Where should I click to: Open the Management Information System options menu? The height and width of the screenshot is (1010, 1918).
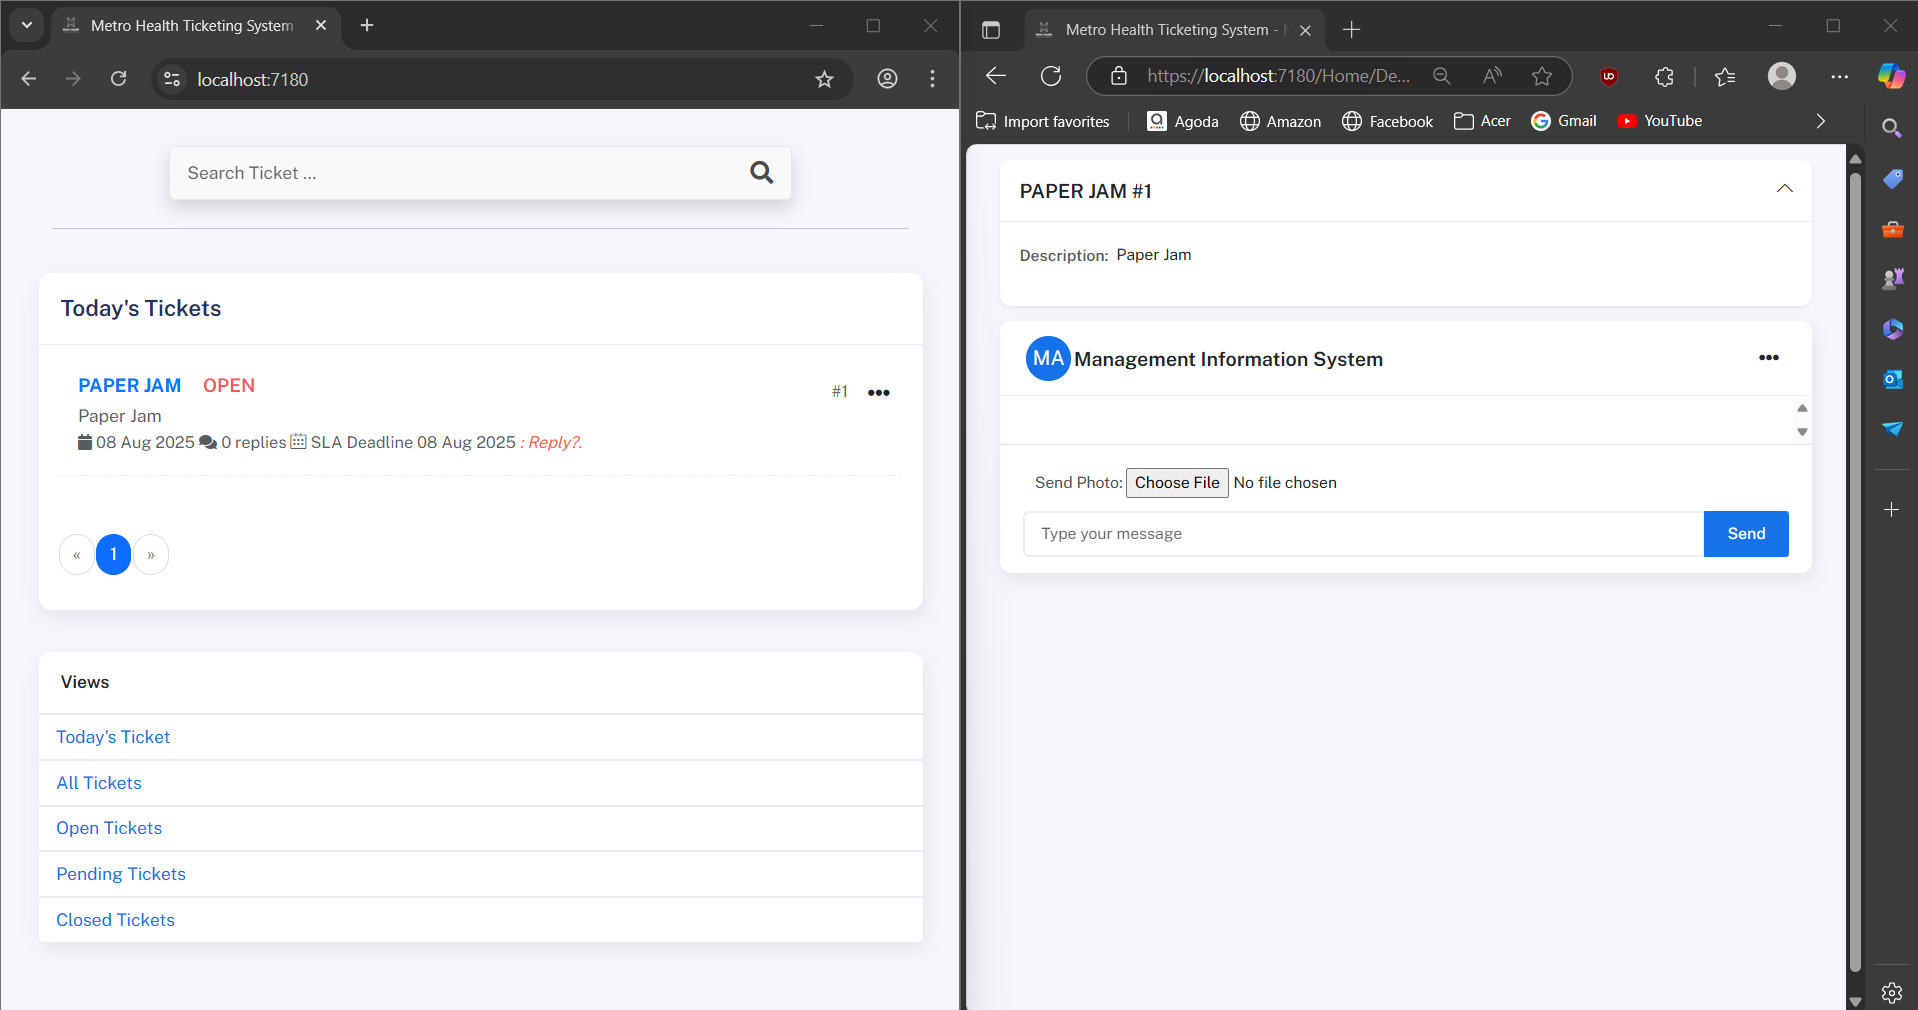[1768, 358]
